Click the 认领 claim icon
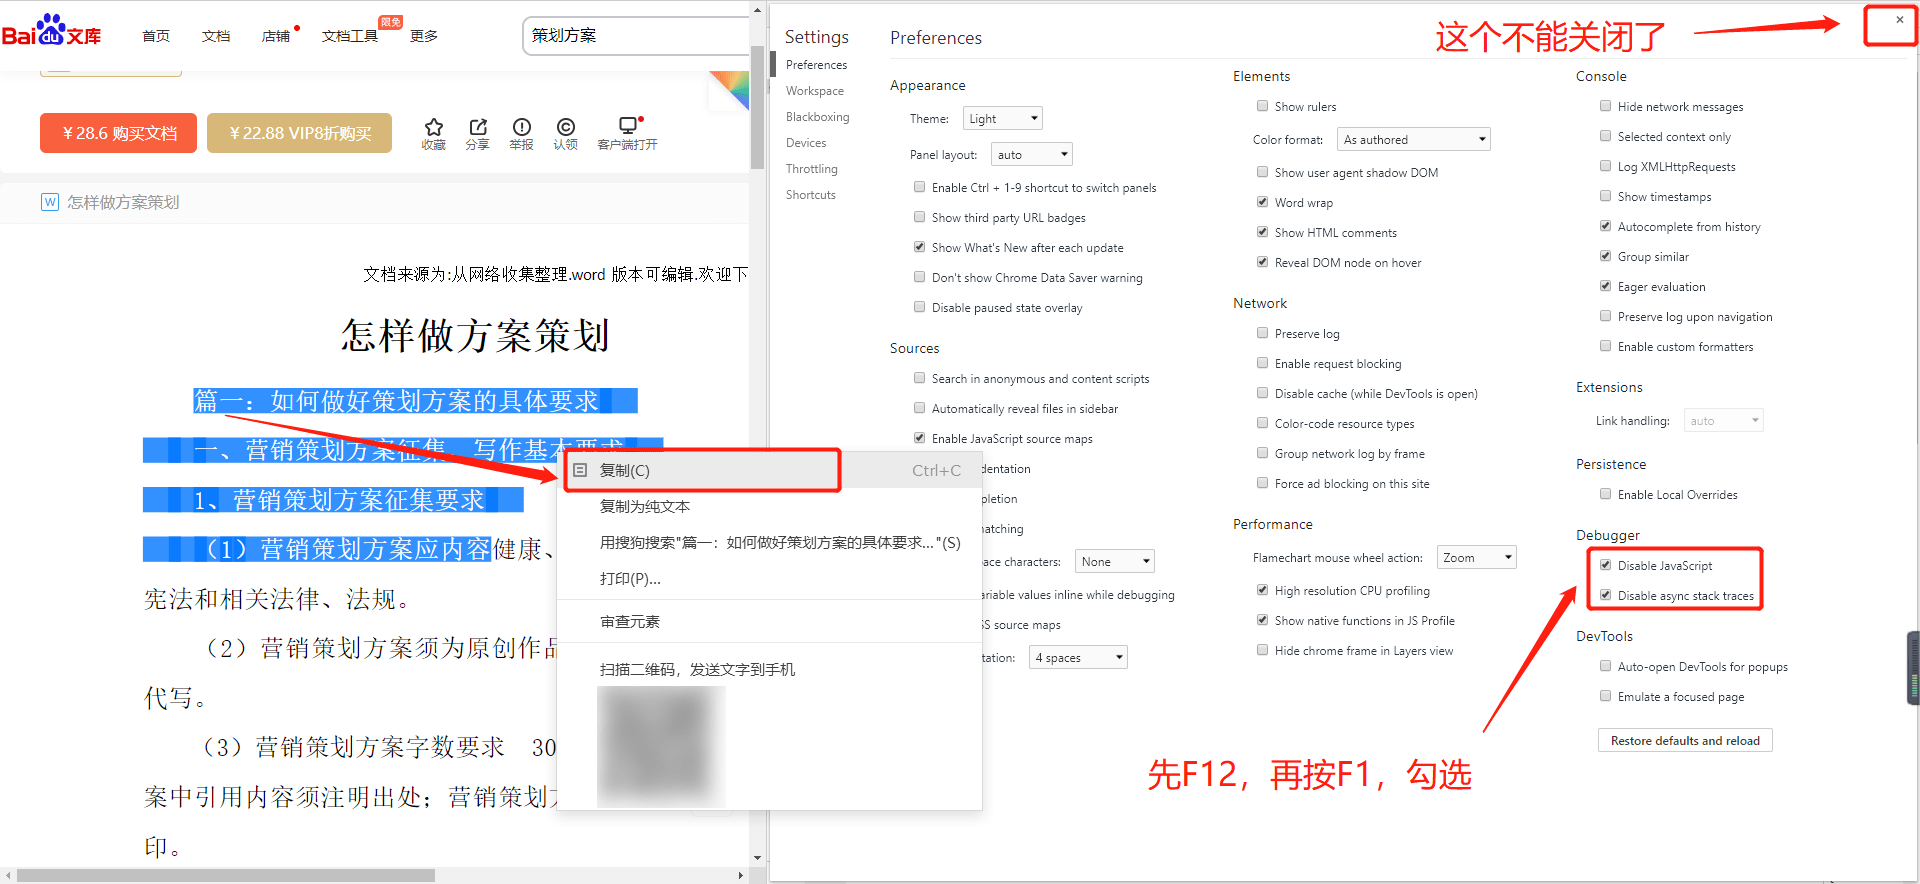 (566, 127)
